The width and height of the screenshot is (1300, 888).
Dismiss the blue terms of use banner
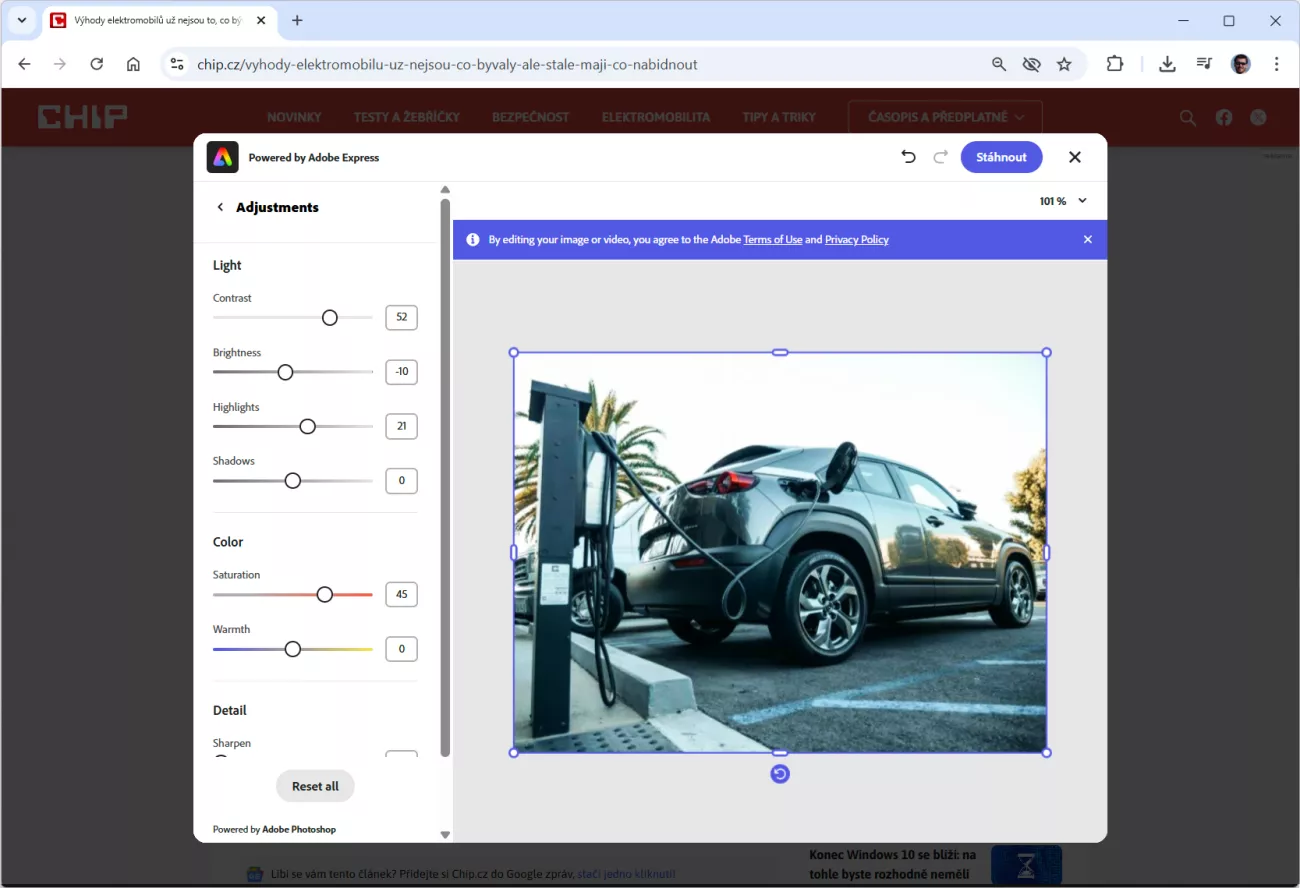click(x=1088, y=240)
